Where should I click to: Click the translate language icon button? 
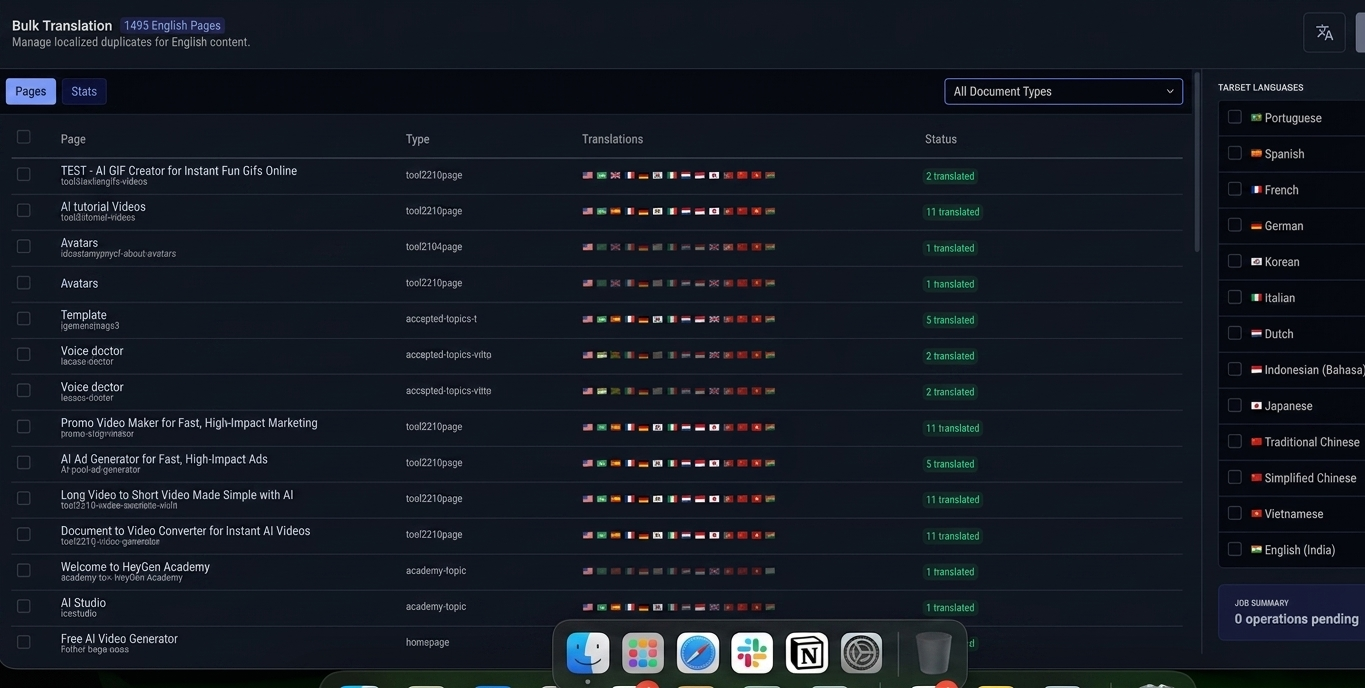coord(1324,32)
